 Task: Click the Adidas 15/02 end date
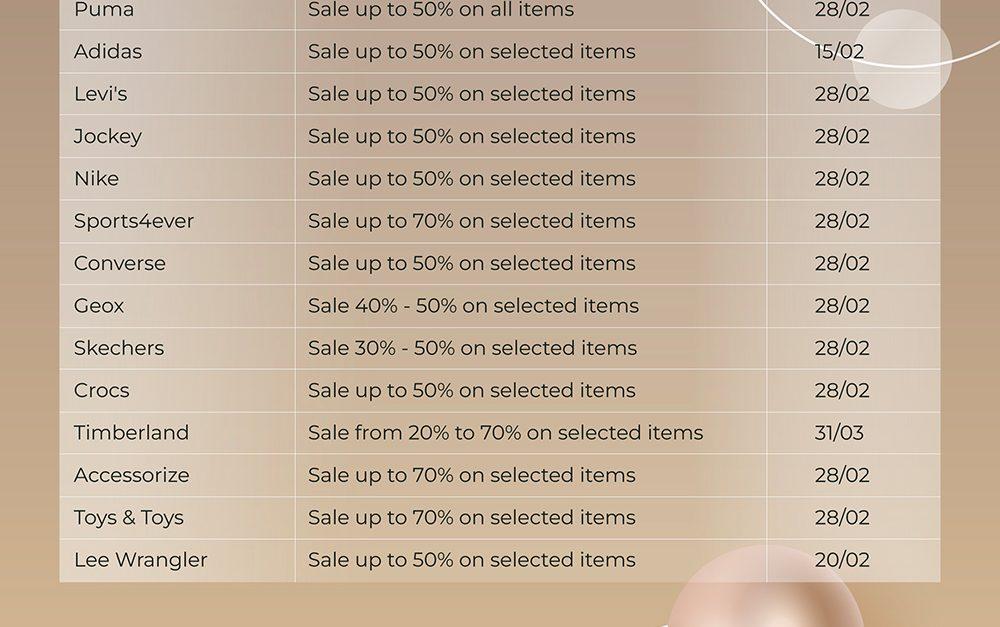point(839,51)
